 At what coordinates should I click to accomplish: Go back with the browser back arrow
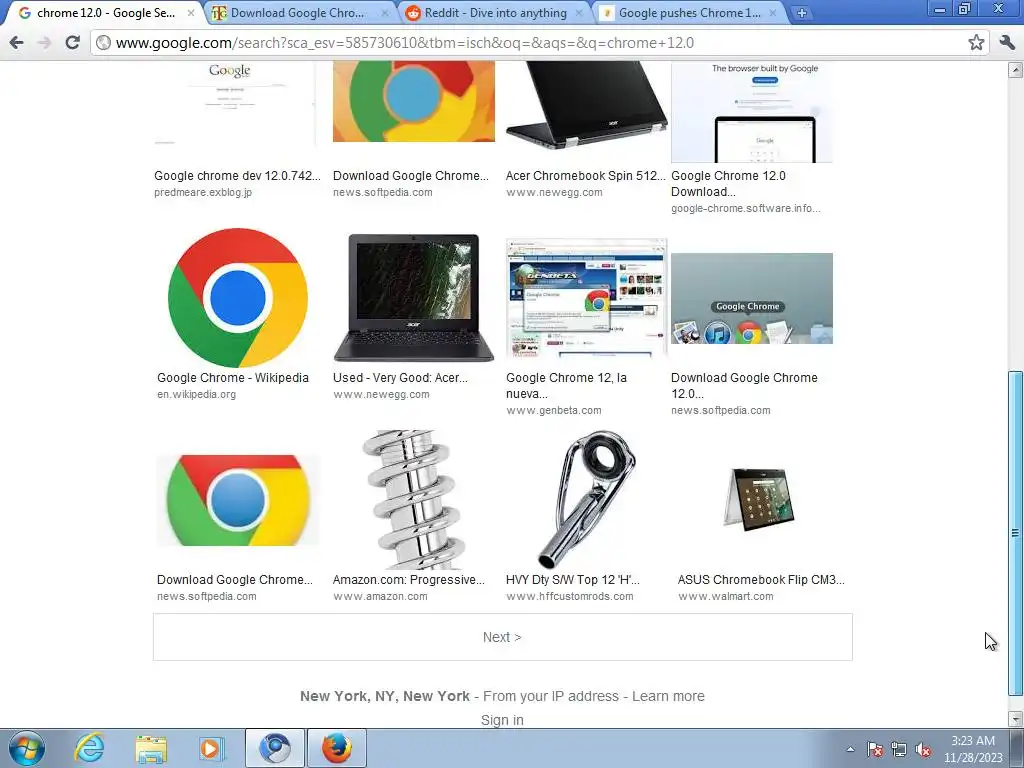(17, 43)
